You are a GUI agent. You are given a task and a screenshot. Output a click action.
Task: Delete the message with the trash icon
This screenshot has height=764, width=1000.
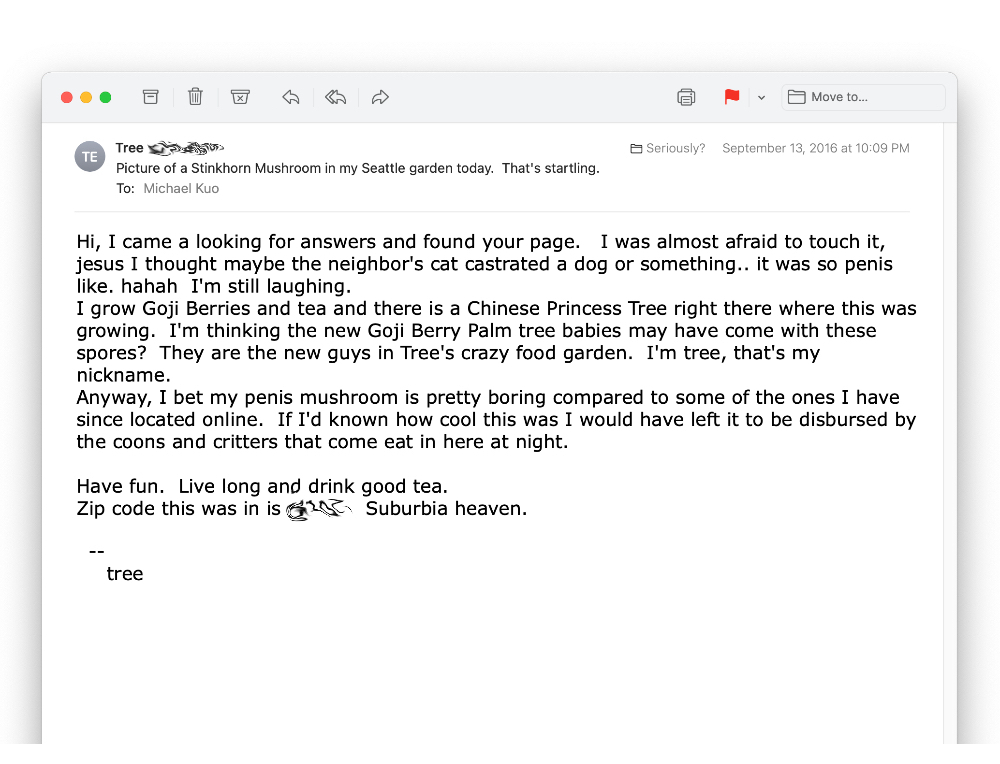[195, 97]
